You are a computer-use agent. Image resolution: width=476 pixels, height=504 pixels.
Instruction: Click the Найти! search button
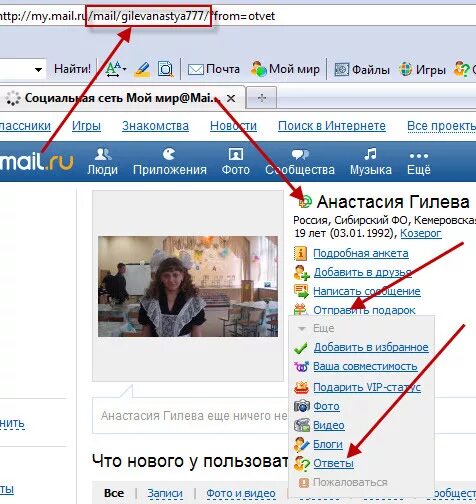[72, 69]
